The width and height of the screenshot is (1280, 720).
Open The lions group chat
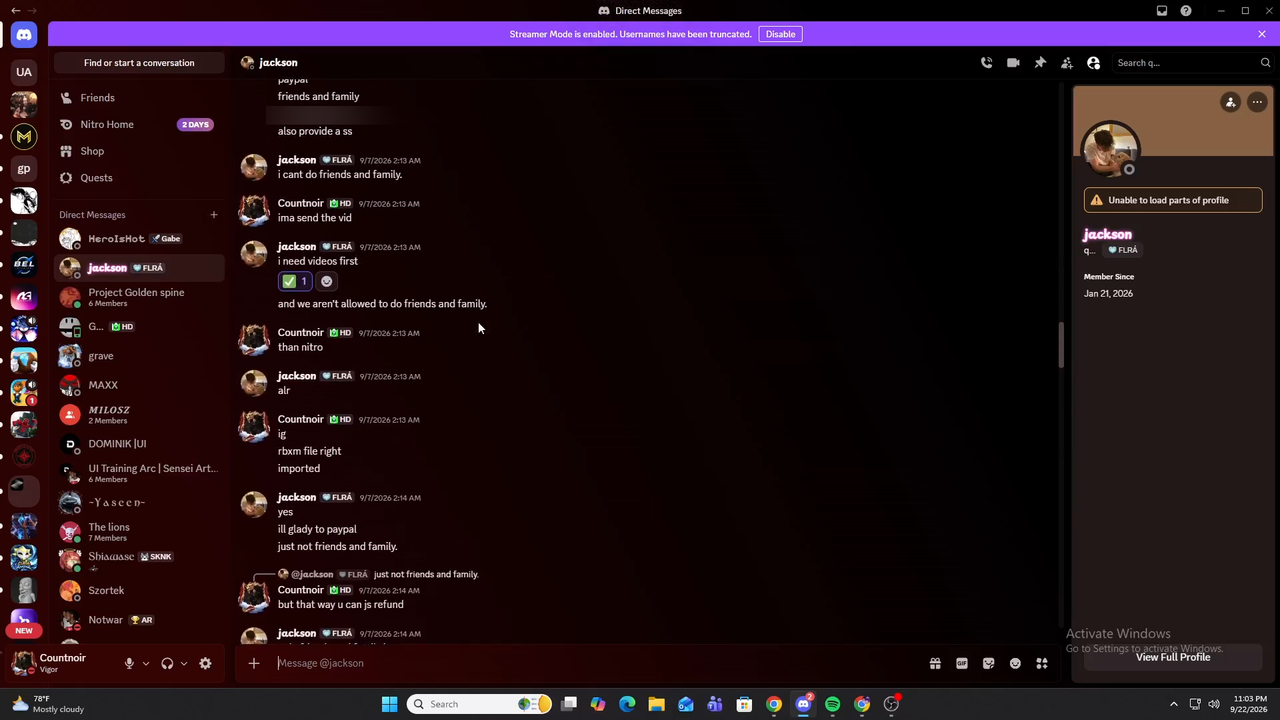pos(139,532)
